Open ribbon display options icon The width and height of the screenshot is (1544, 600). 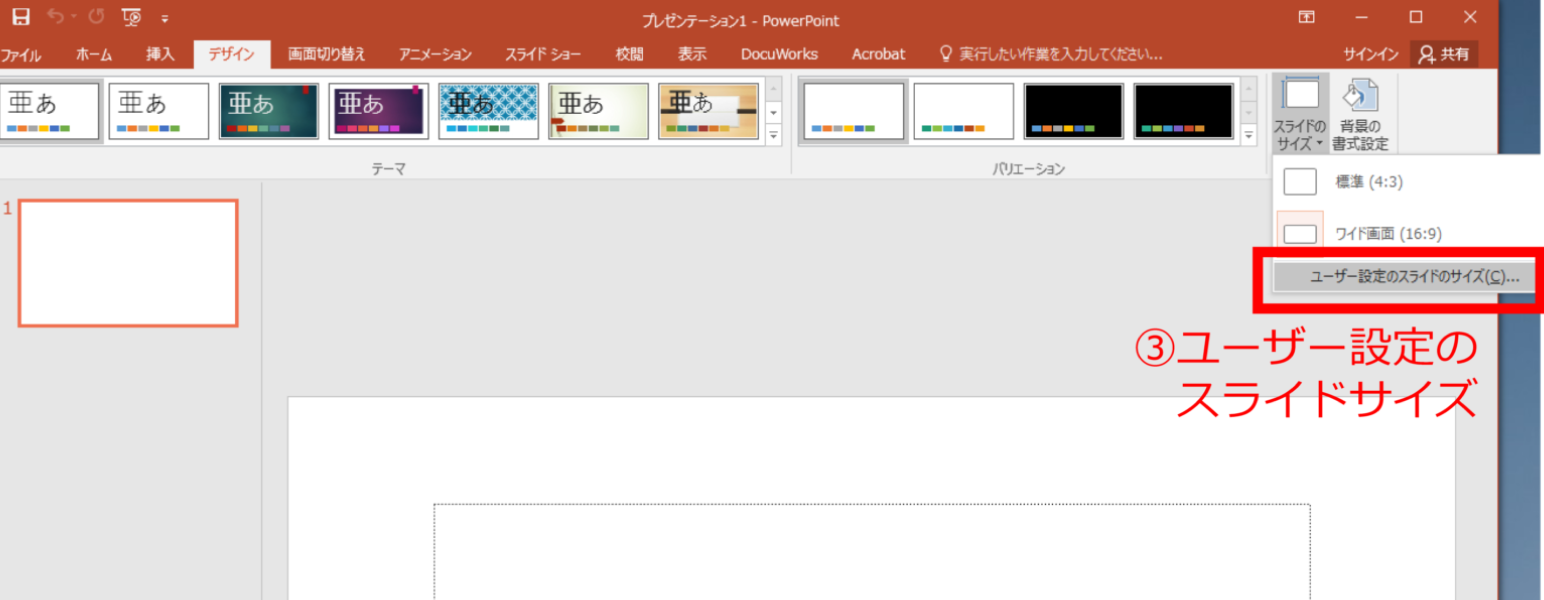[1306, 17]
